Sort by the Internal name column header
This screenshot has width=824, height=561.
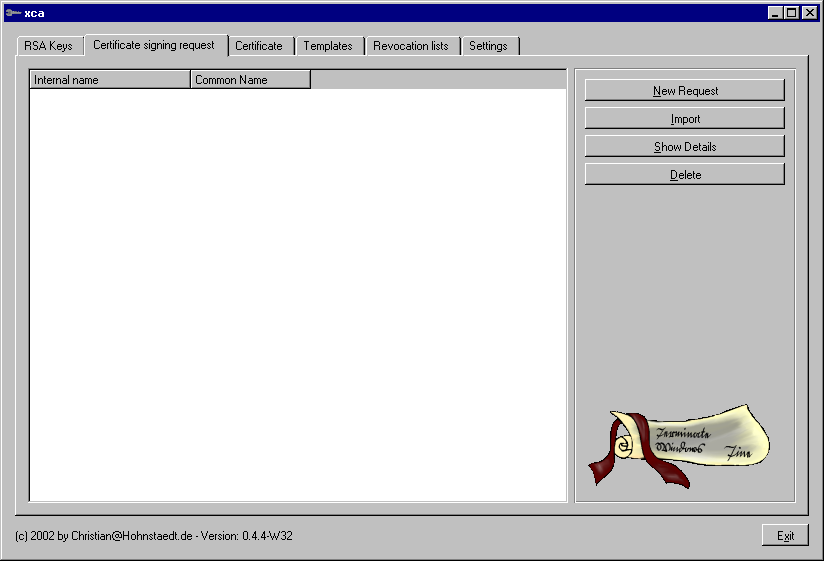point(110,80)
